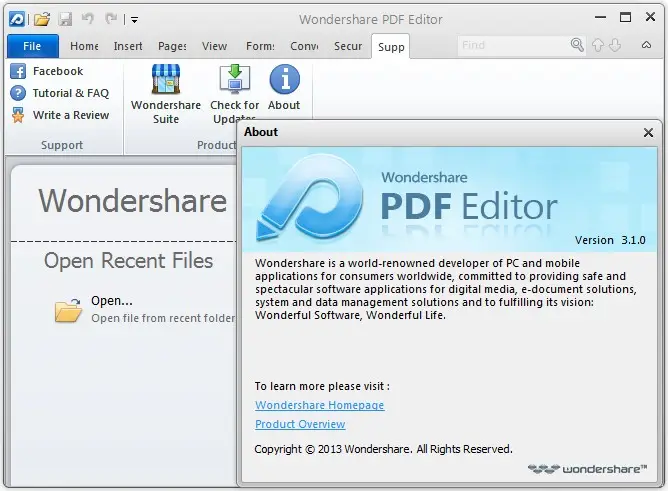
Task: Click the Find Next down arrow
Action: [615, 45]
